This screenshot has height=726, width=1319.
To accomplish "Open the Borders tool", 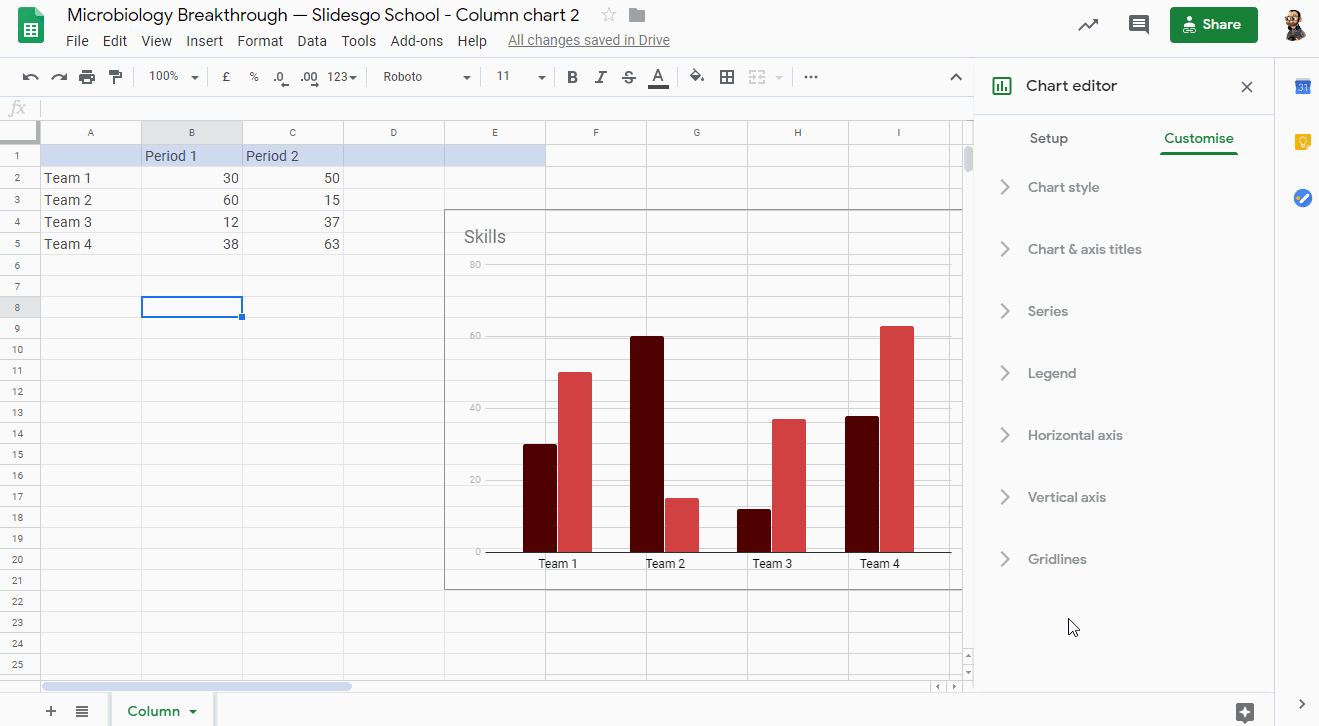I will click(727, 77).
